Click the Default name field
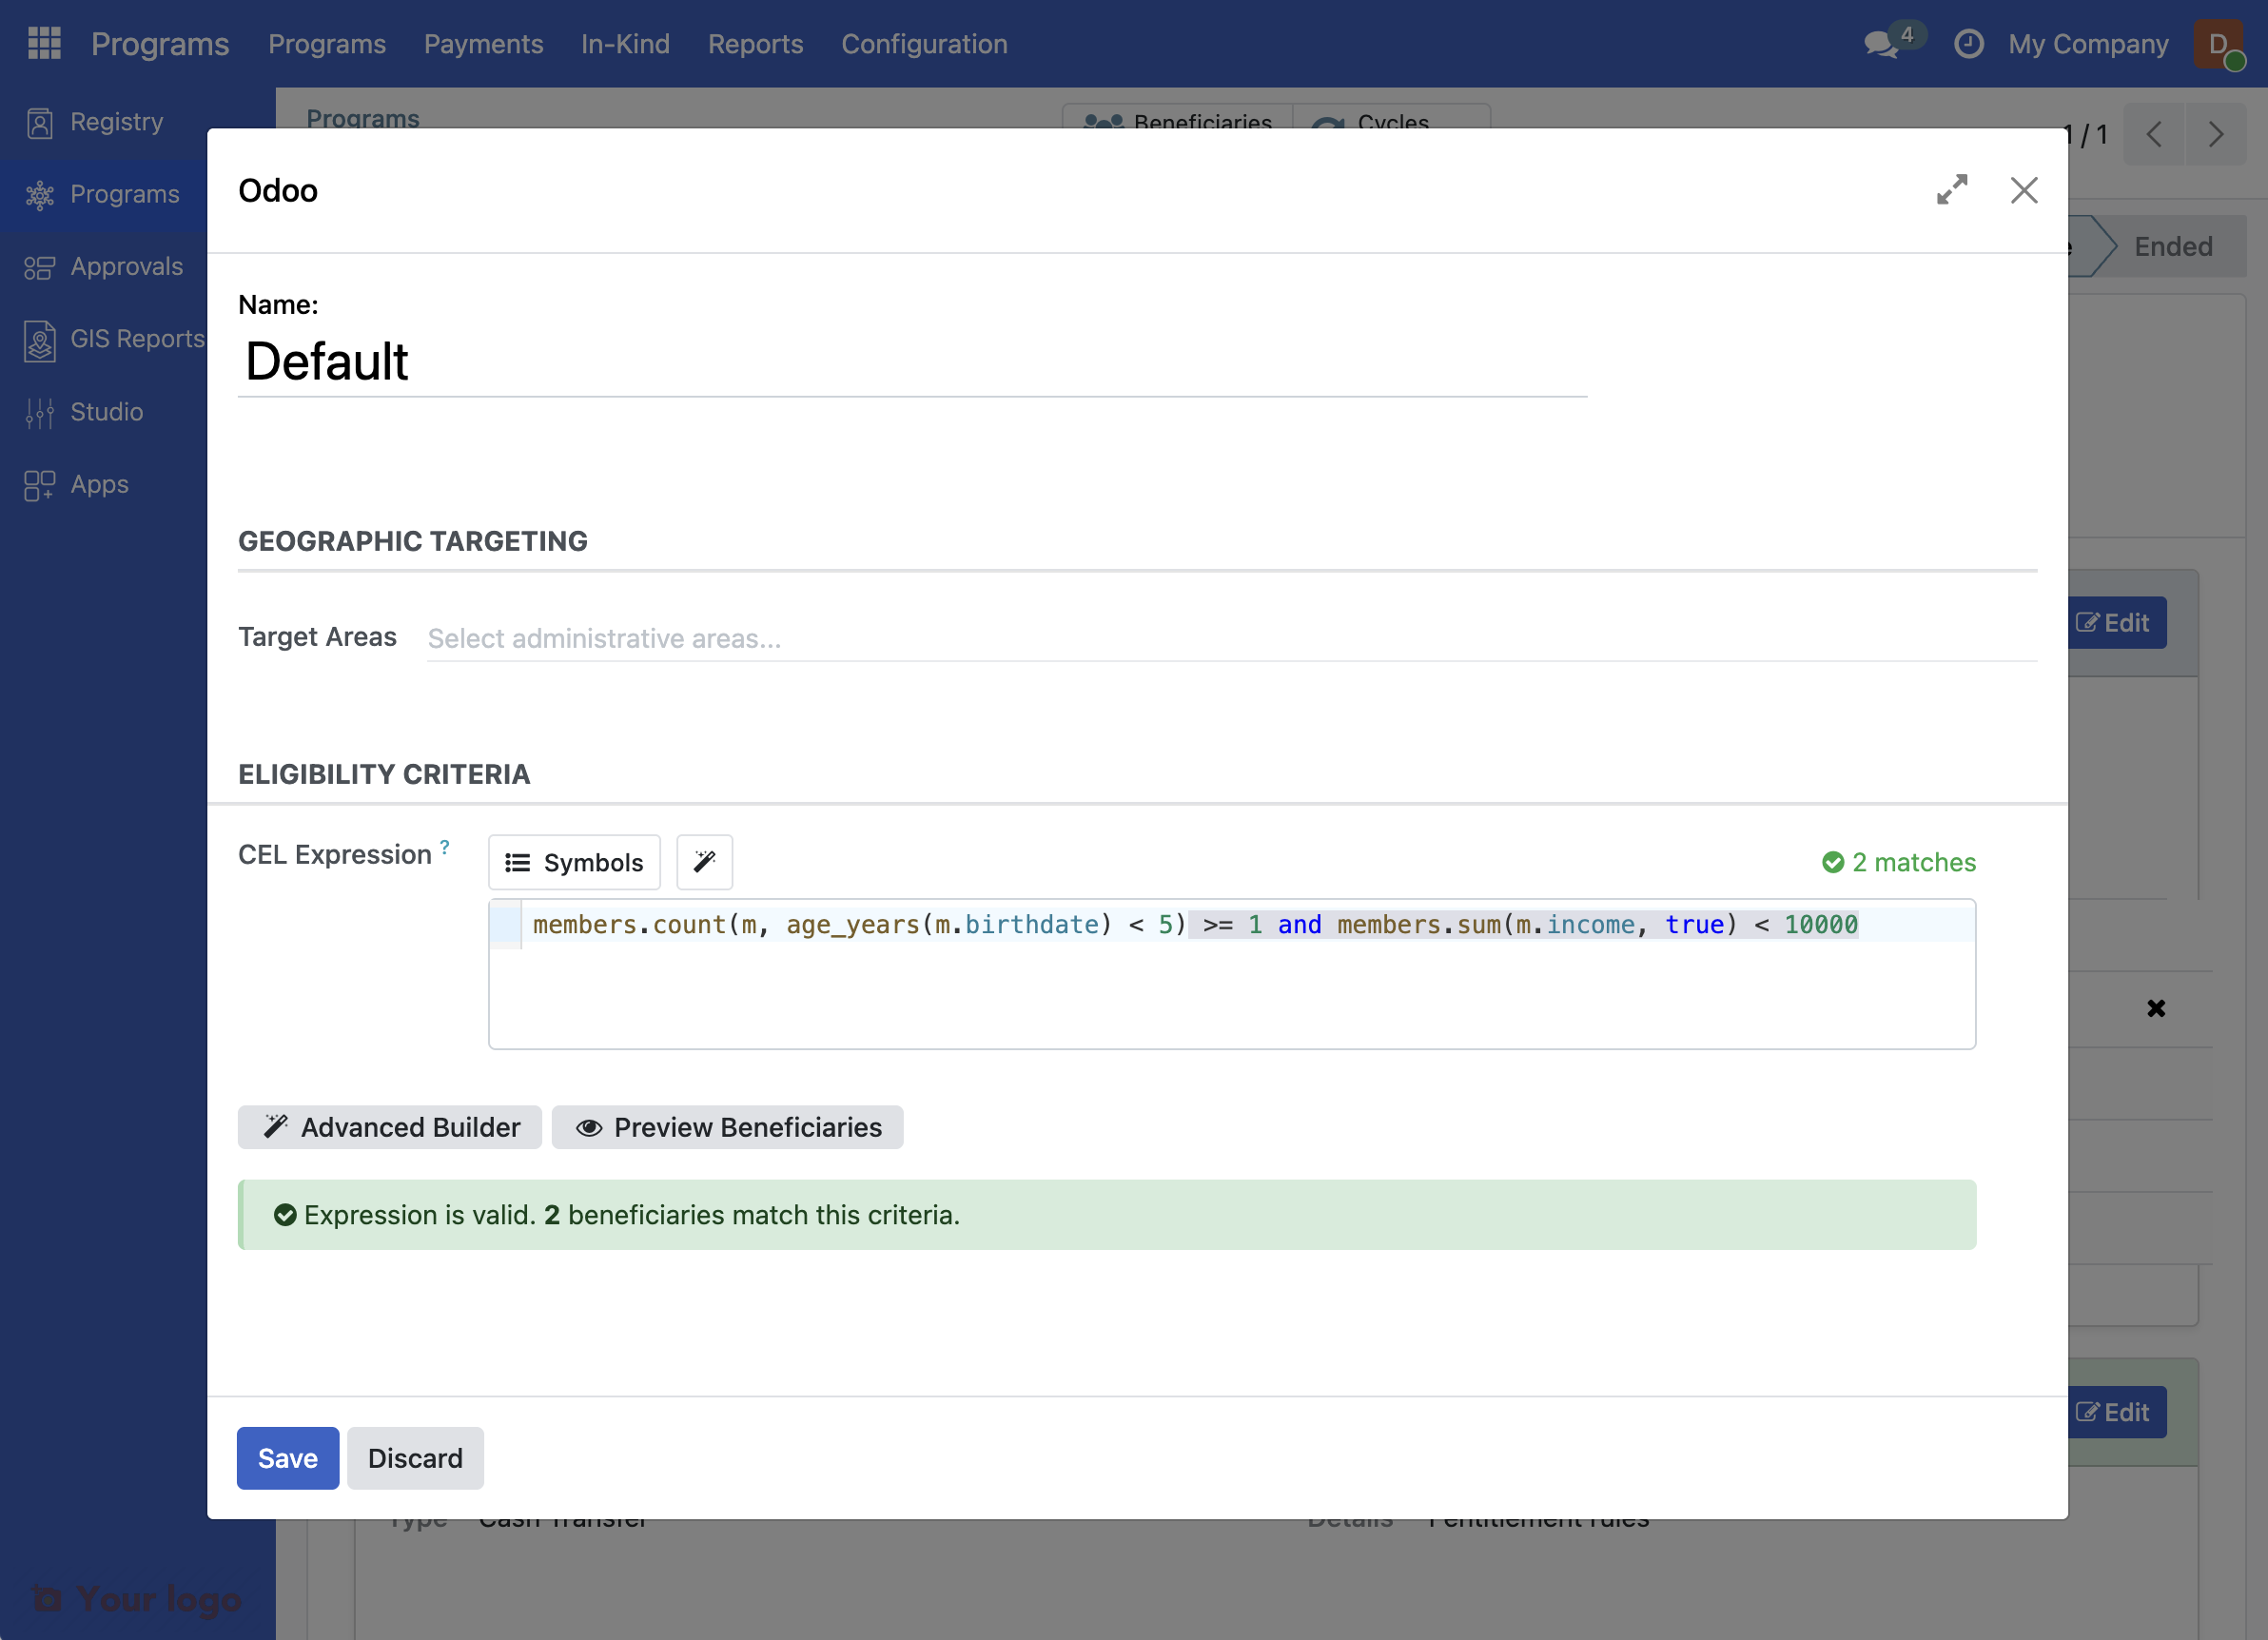 tap(910, 362)
